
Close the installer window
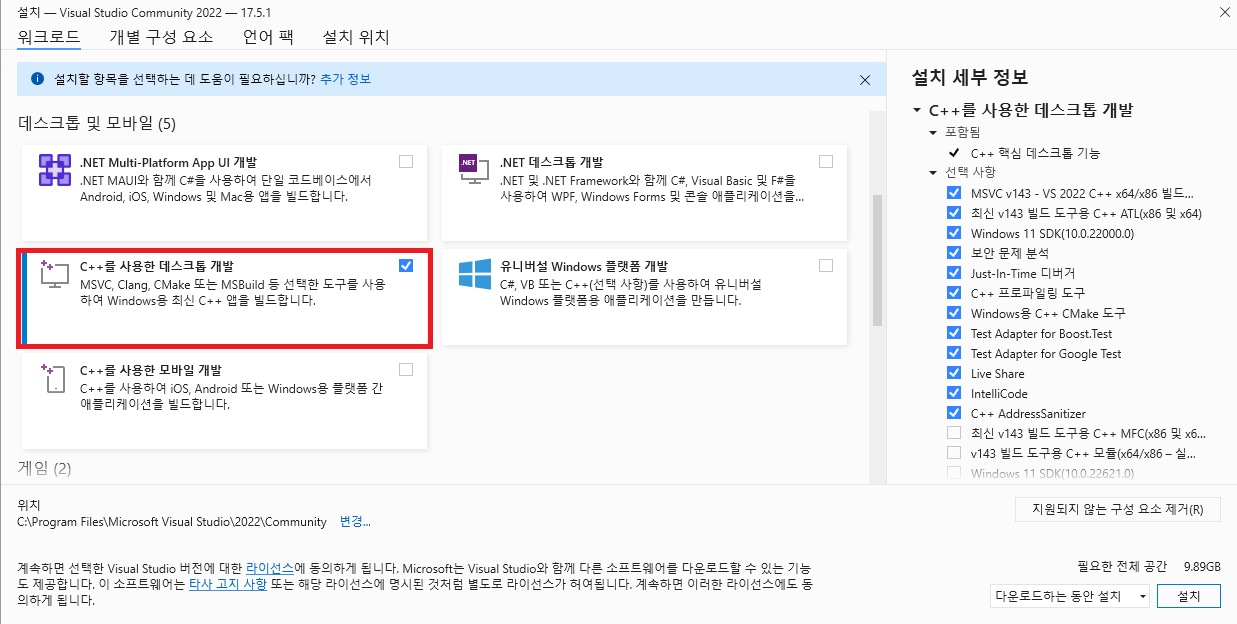[x=1224, y=14]
